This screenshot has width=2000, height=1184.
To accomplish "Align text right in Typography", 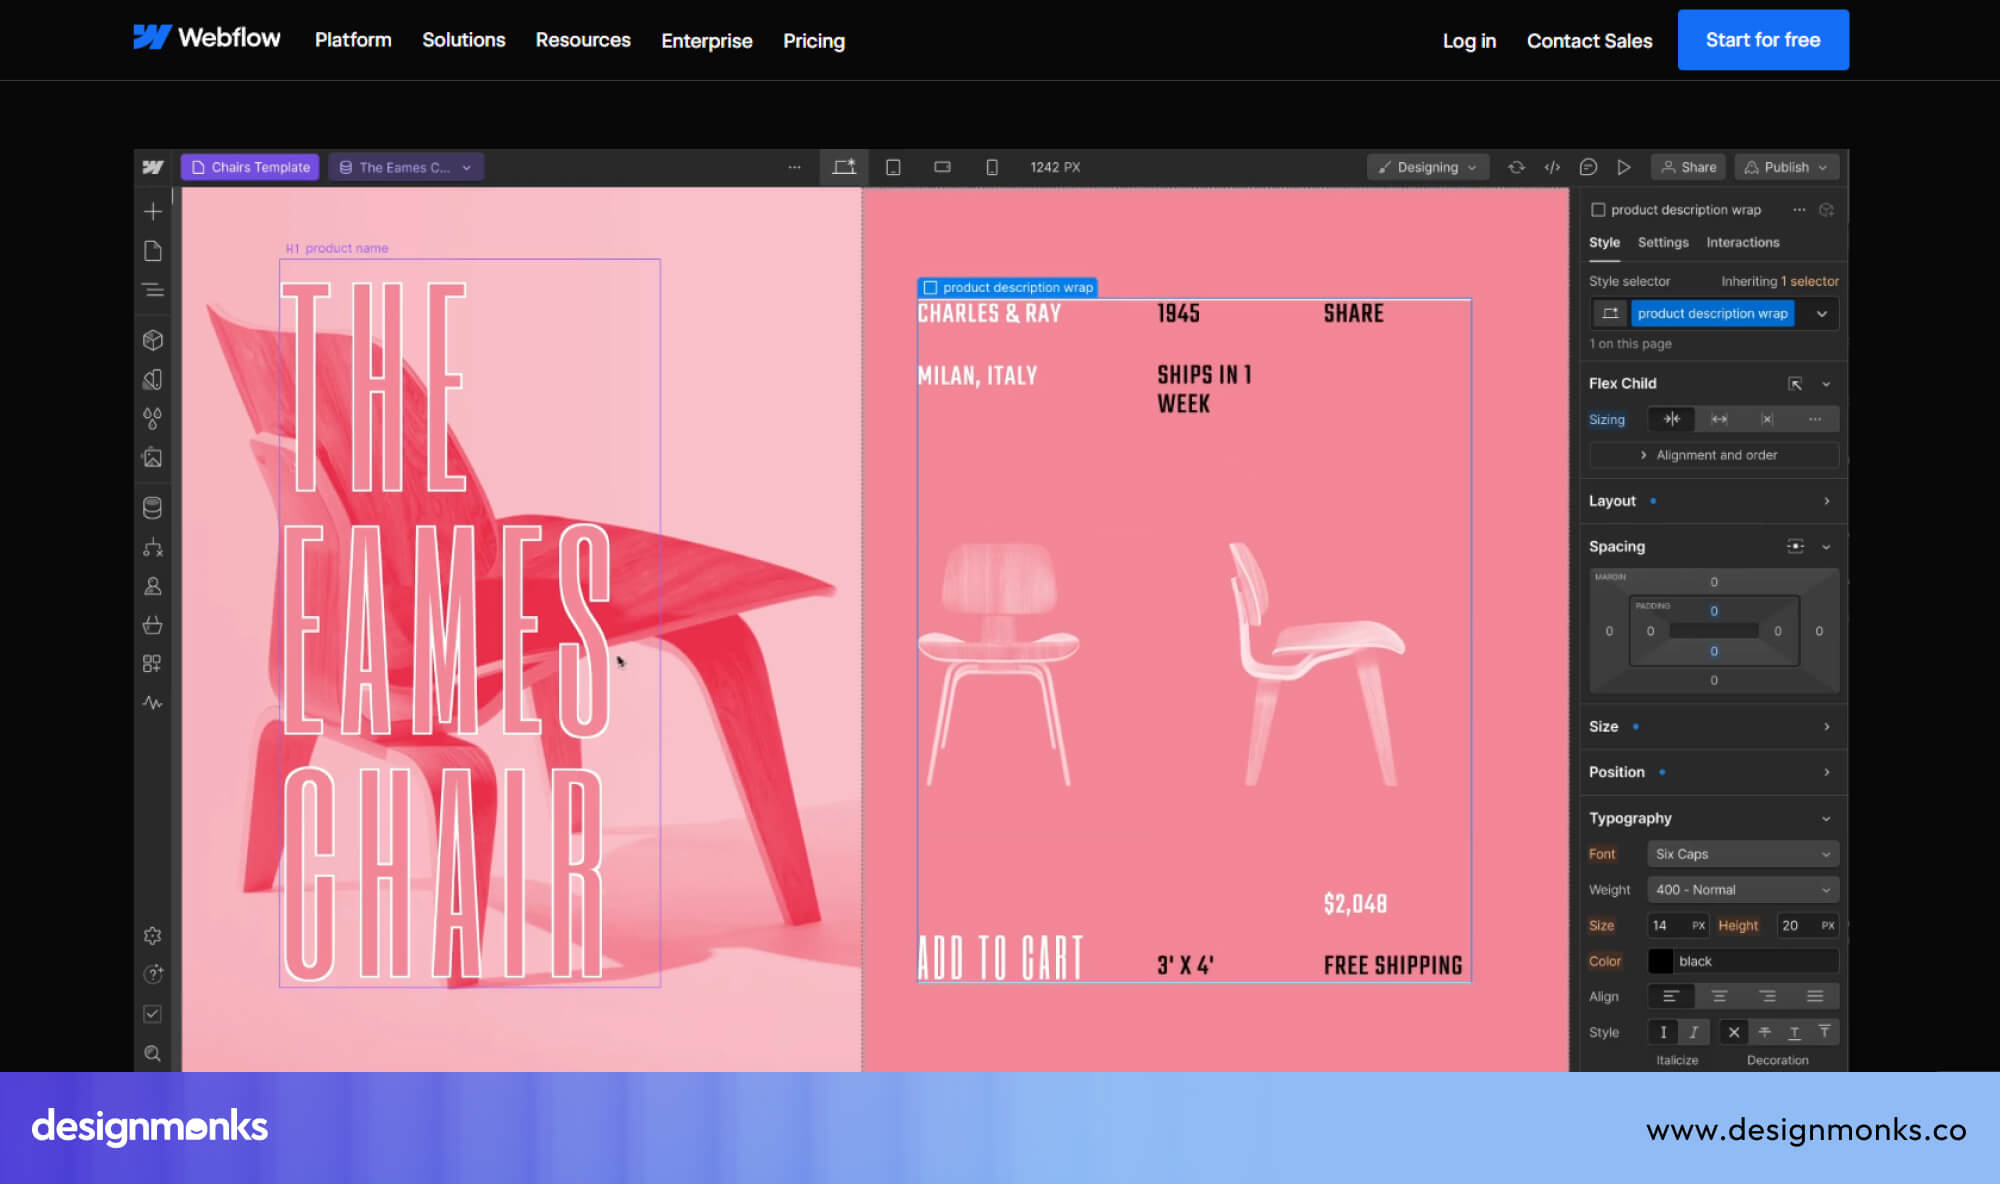I will click(x=1767, y=996).
